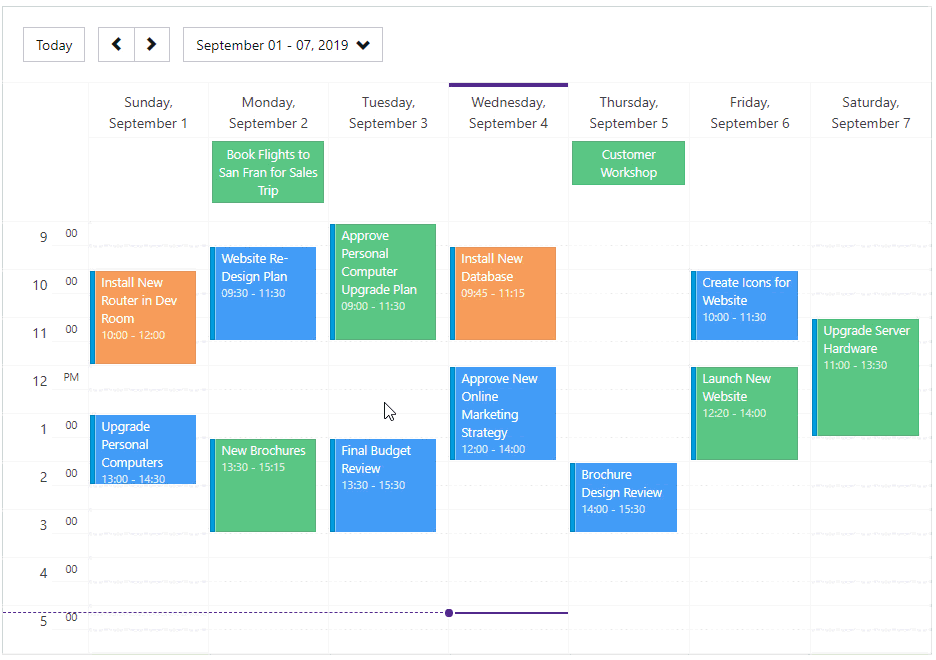Select the Final Budget Review appointment
Screen dimensions: 936x660
pos(385,485)
